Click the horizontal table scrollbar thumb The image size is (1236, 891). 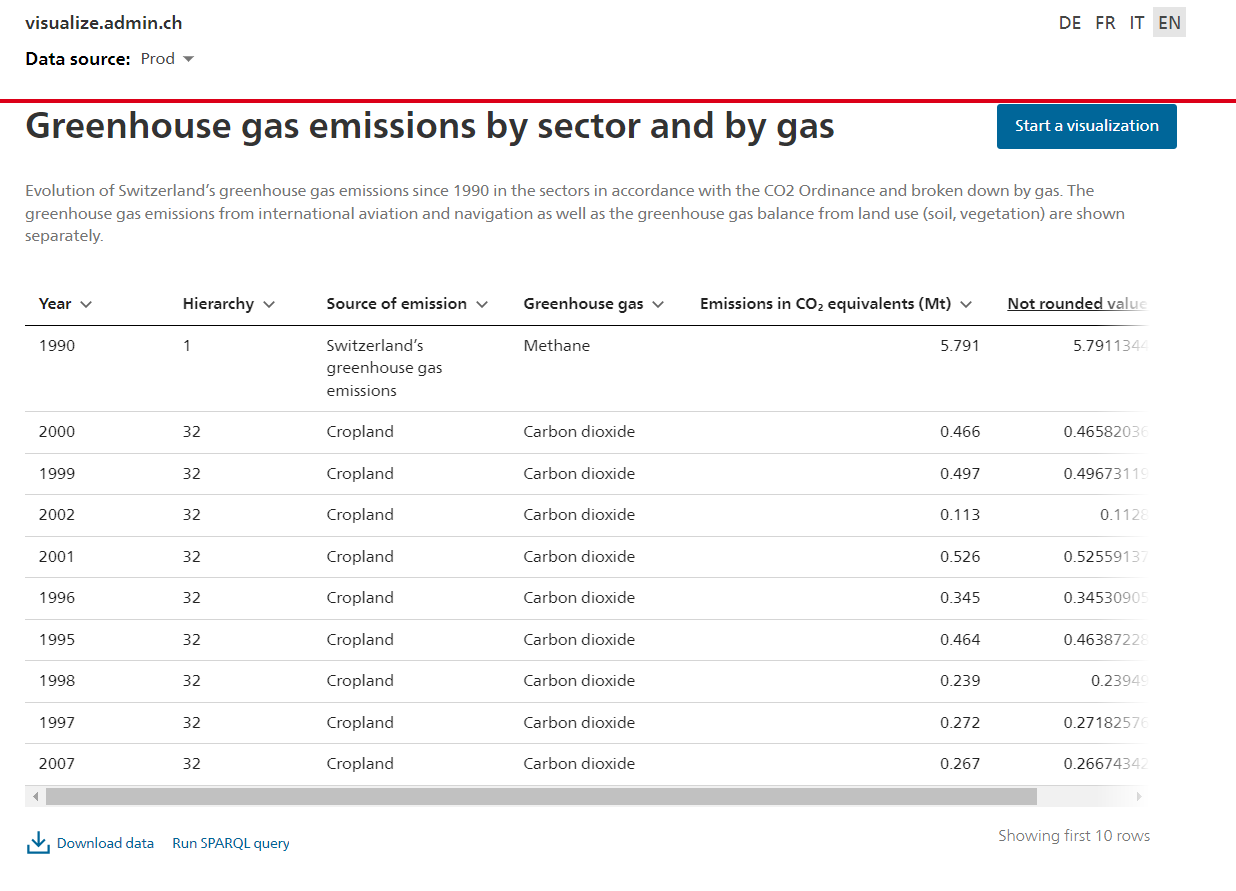[x=541, y=797]
